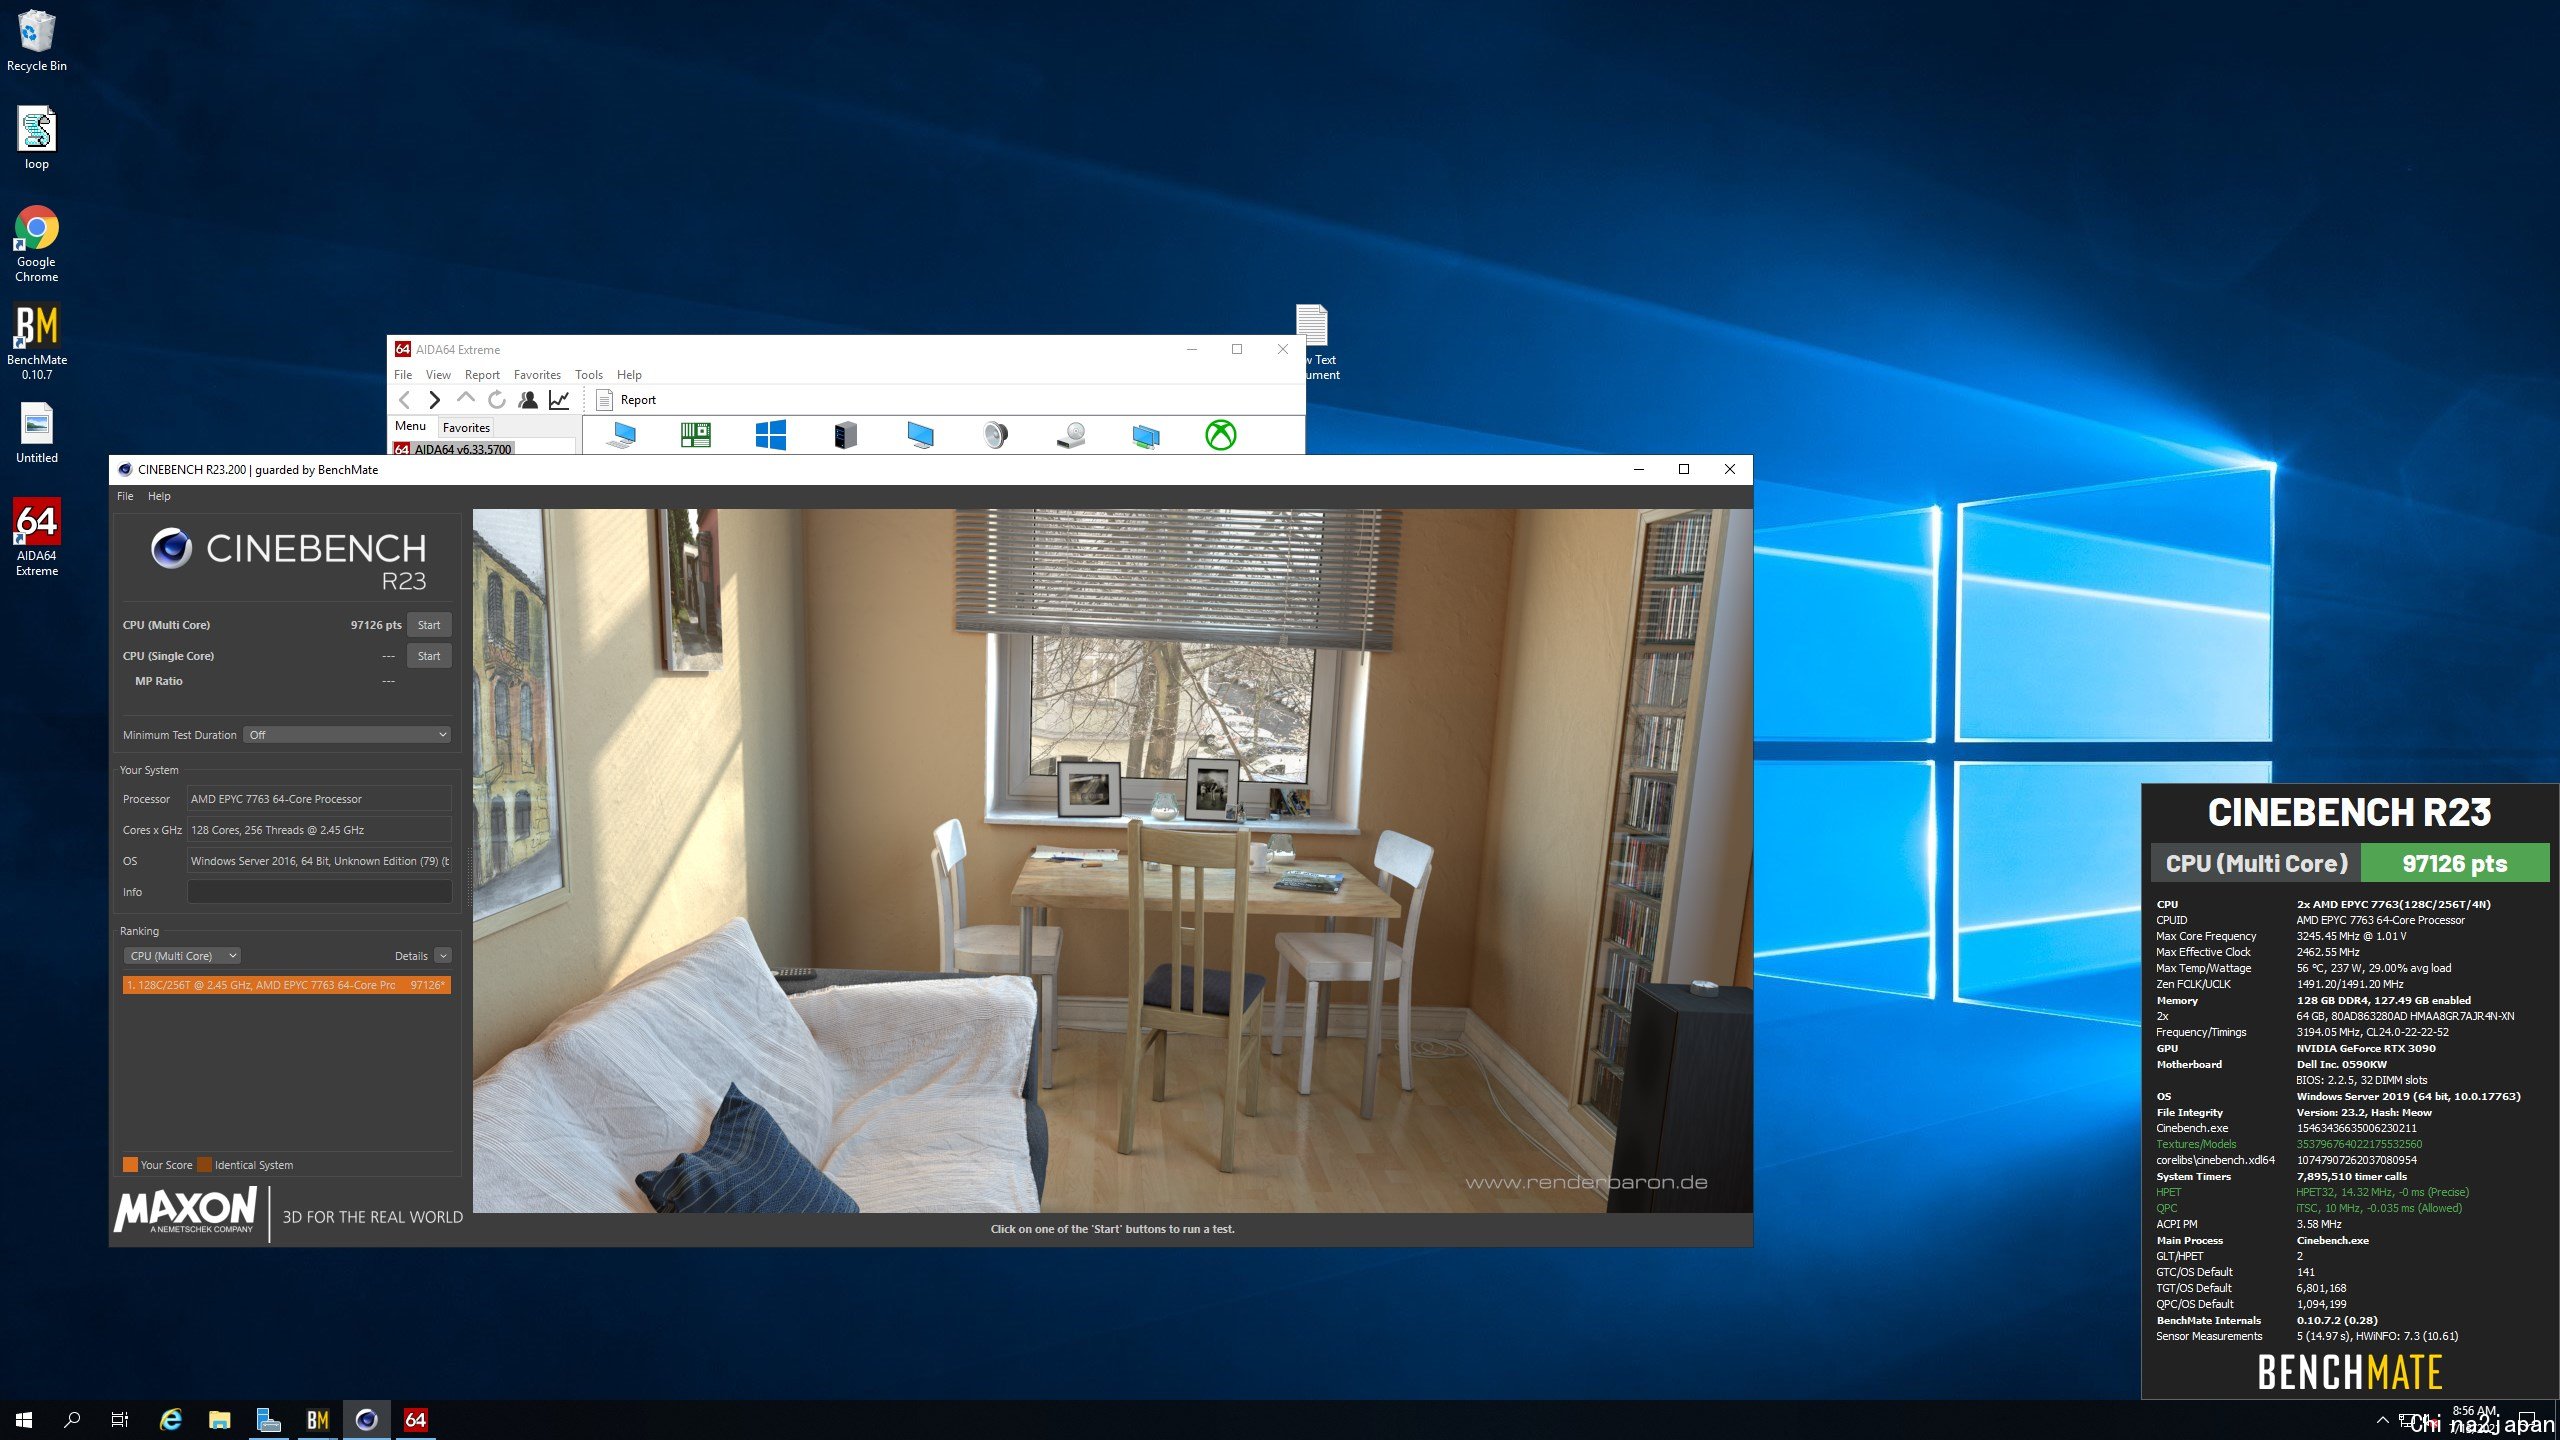Open the CPU (Multi Core) ranking dropdown
Image resolution: width=2560 pixels, height=1440 pixels.
pyautogui.click(x=182, y=956)
